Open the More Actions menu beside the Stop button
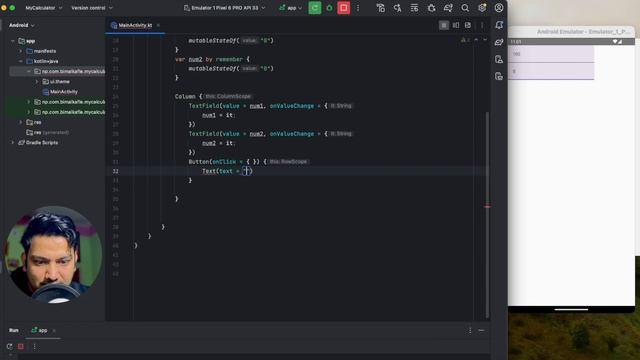This screenshot has height=360, width=640. 358,8
